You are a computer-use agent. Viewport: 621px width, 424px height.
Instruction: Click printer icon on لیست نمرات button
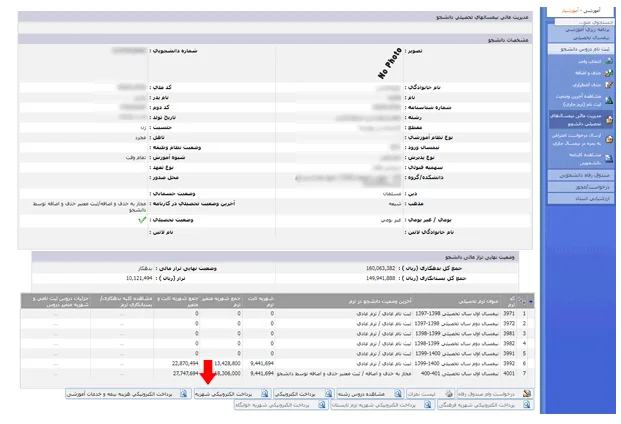coord(449,394)
